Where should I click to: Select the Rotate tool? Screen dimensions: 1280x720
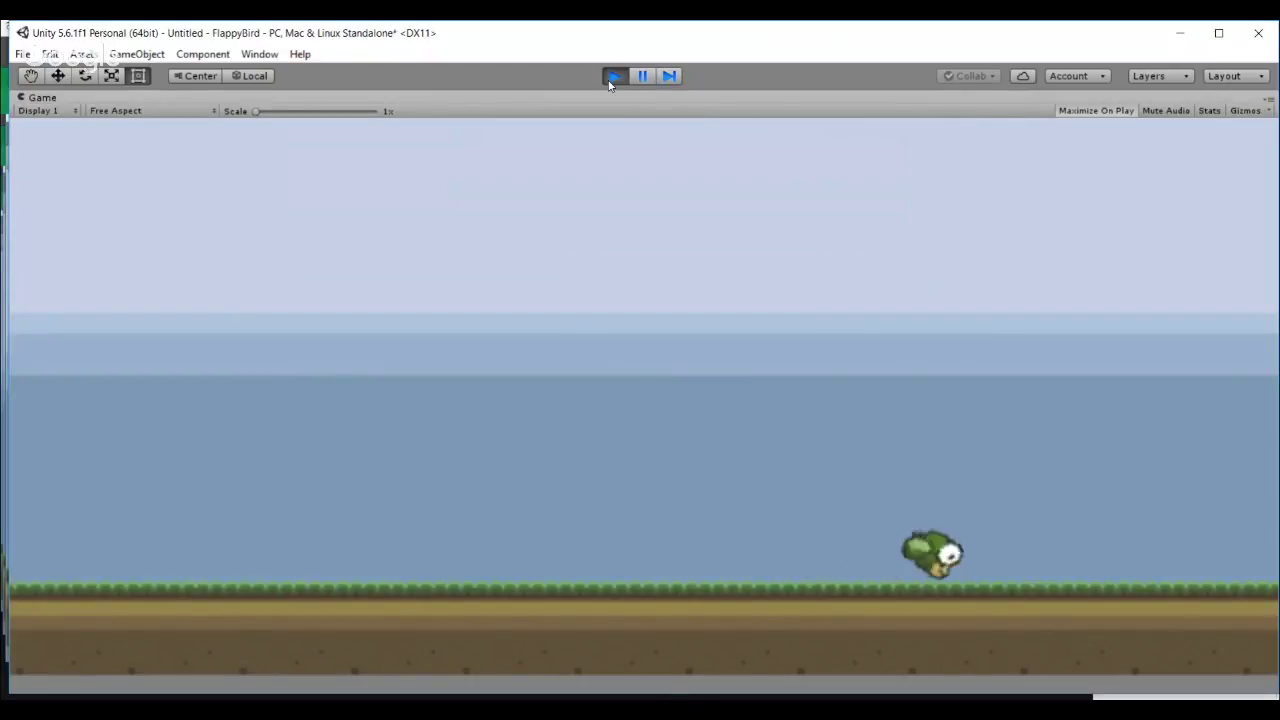pyautogui.click(x=84, y=76)
